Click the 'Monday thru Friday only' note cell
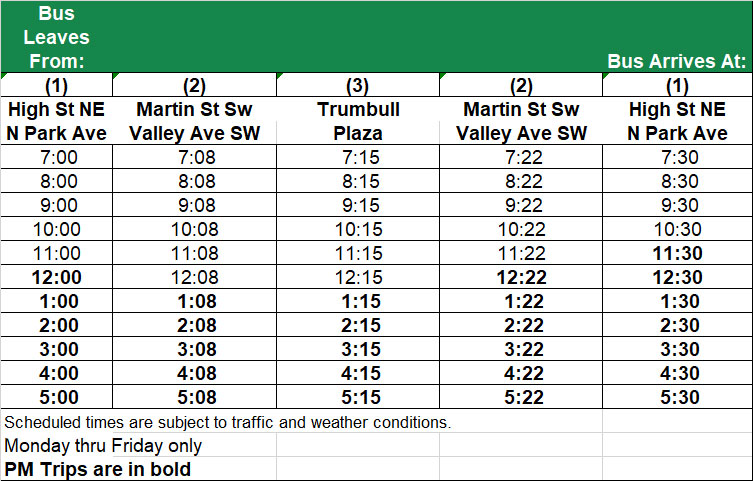Viewport: 753px width, 481px height. [x=103, y=445]
